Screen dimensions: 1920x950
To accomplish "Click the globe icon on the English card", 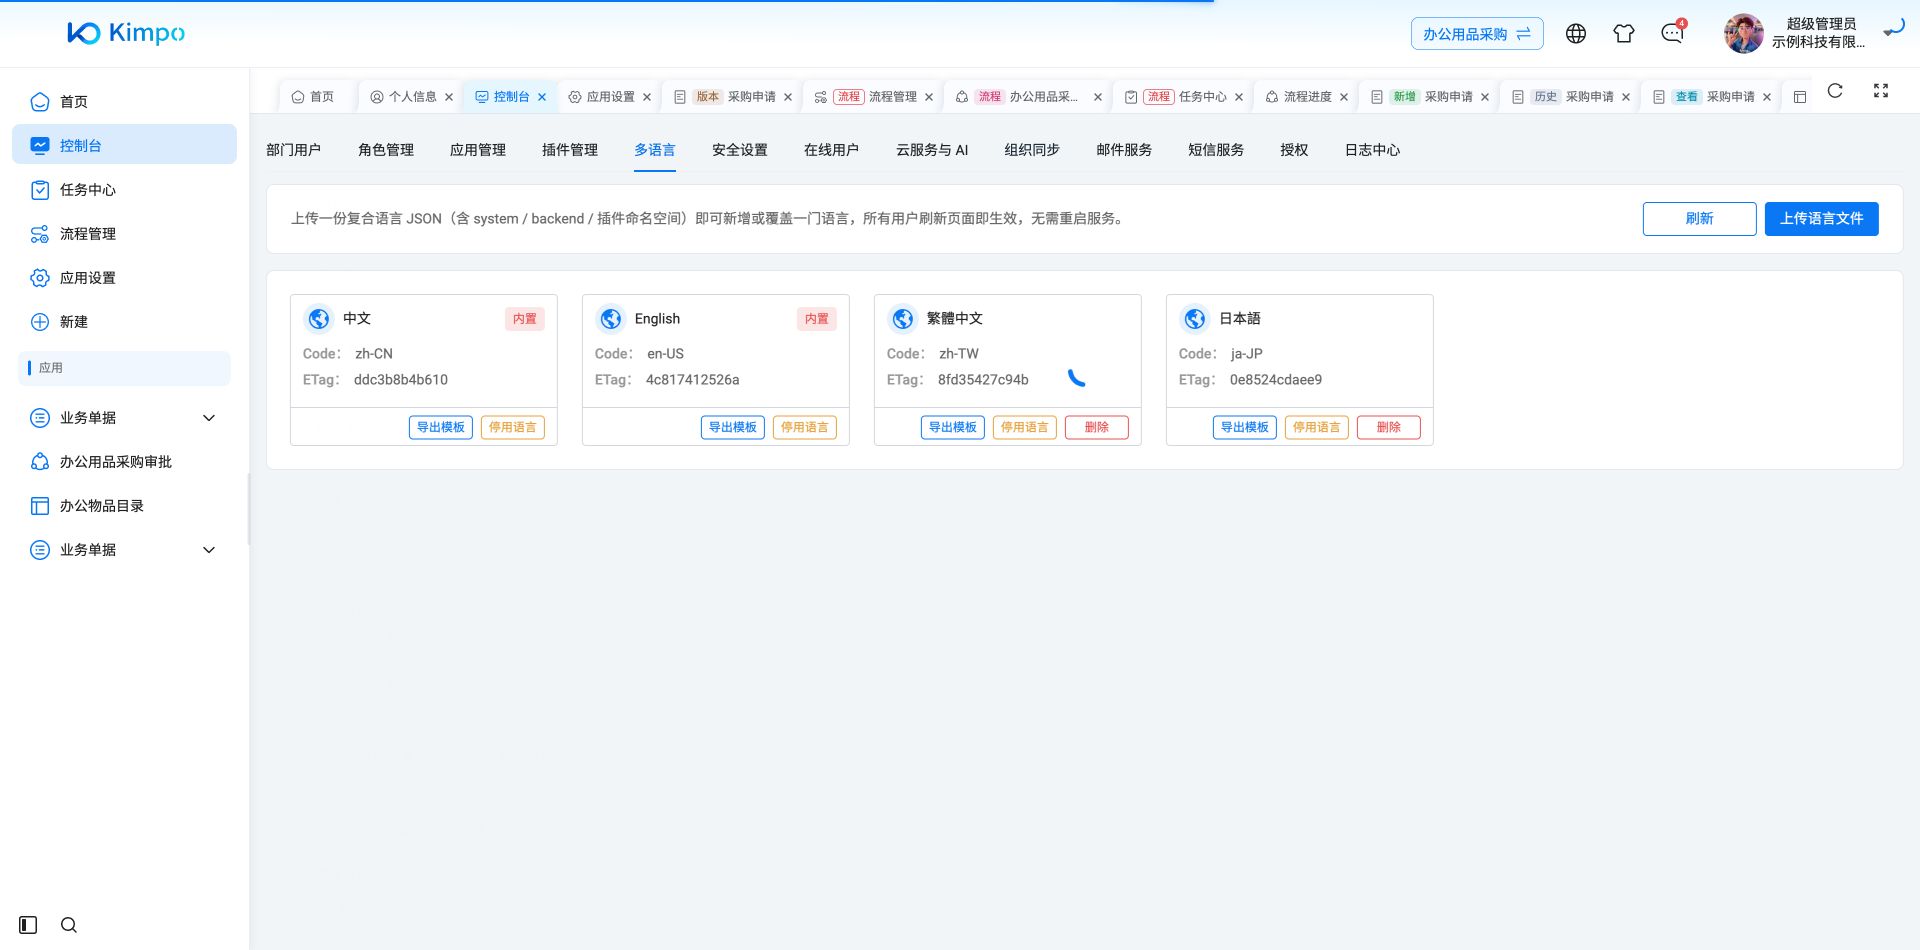I will click(x=611, y=319).
